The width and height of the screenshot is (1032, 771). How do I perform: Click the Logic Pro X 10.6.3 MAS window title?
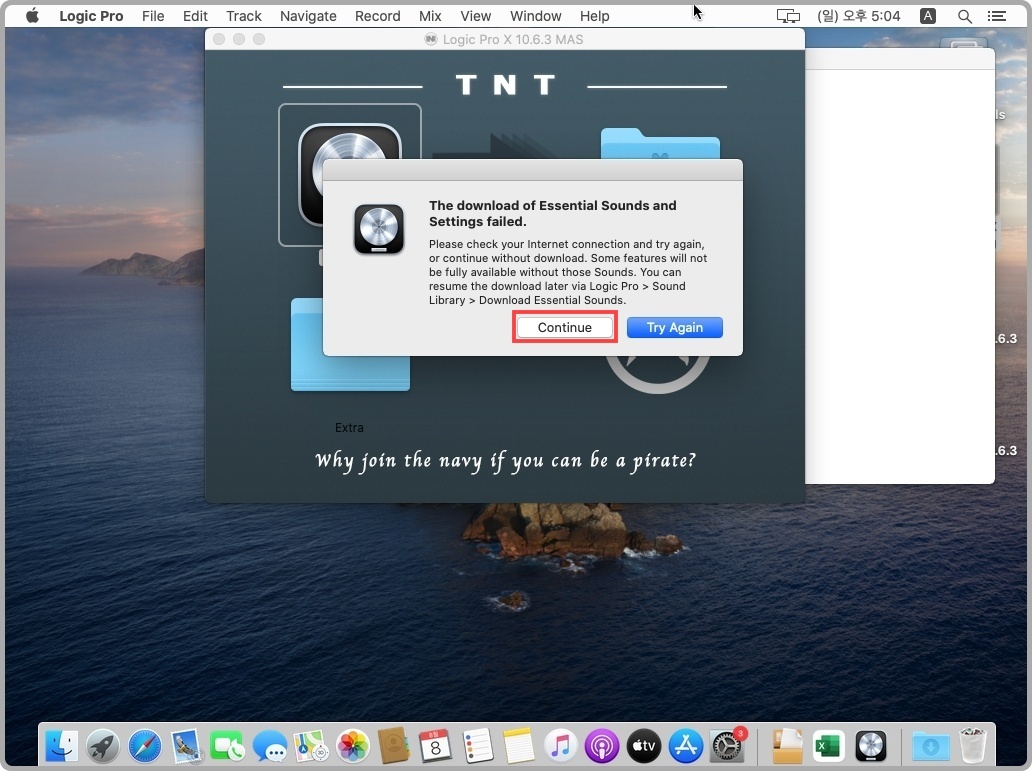coord(513,40)
